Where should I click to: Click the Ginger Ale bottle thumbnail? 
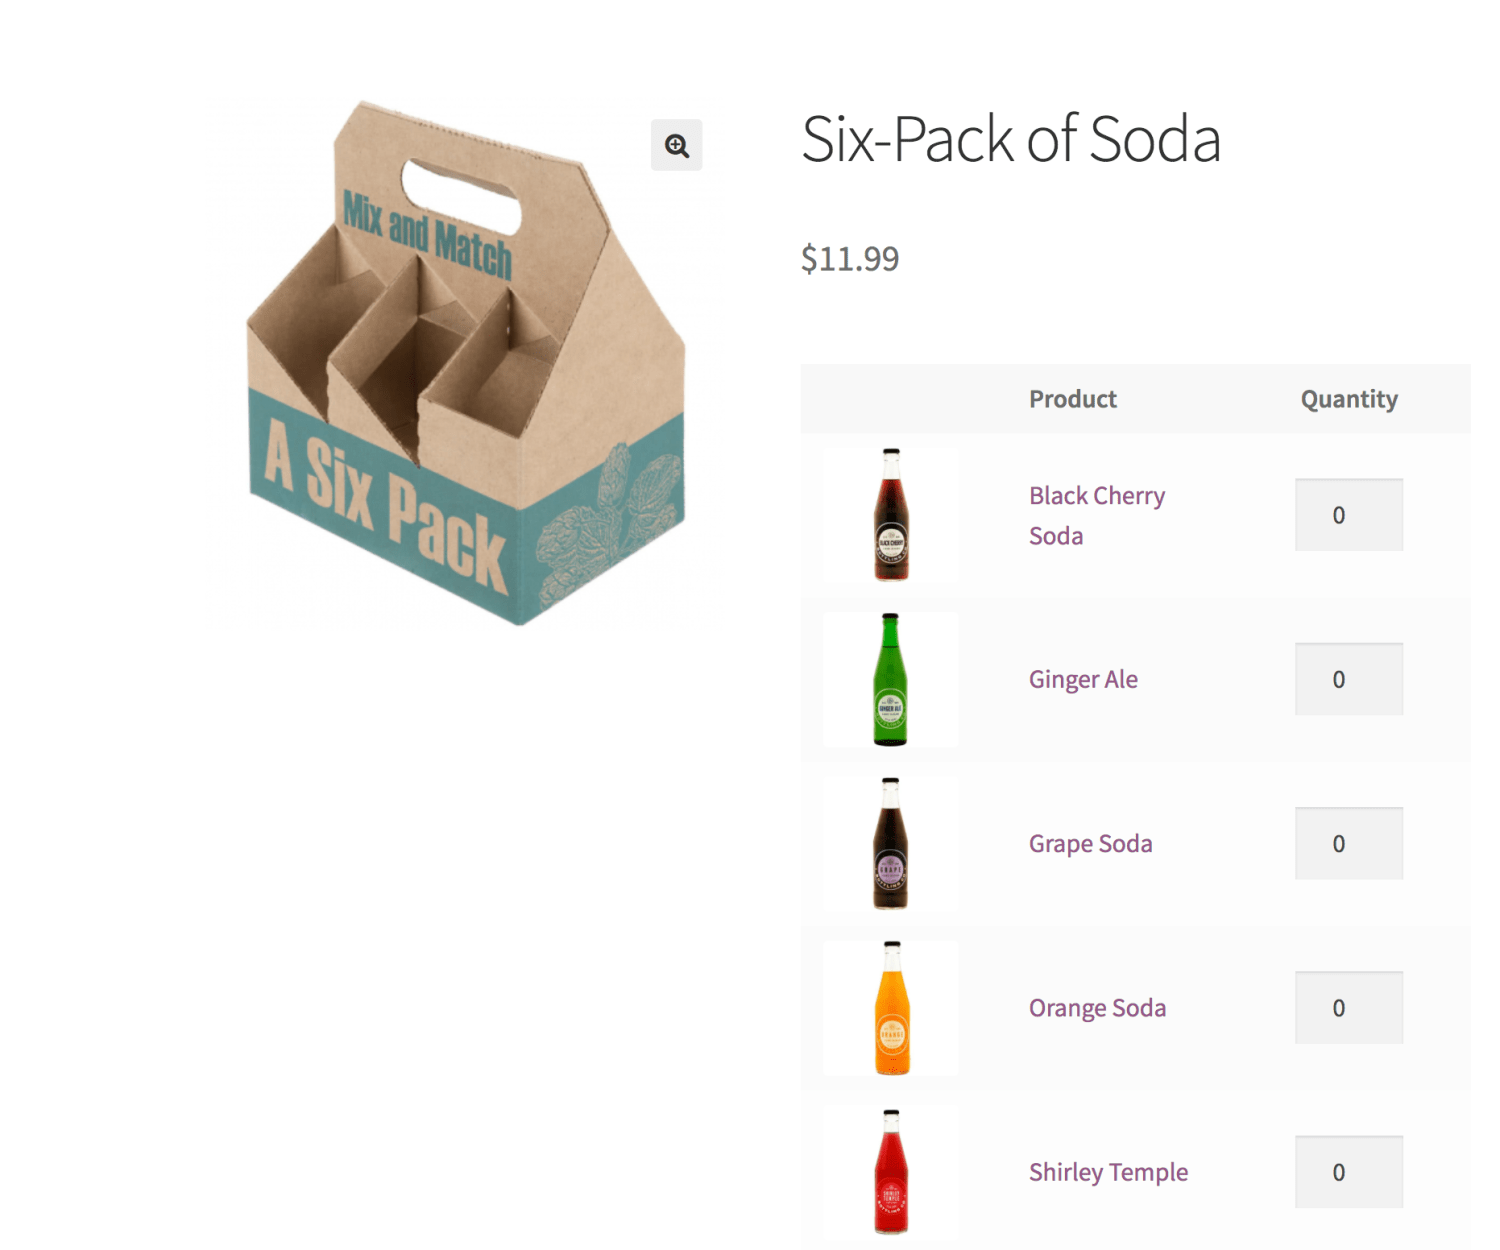coord(890,679)
